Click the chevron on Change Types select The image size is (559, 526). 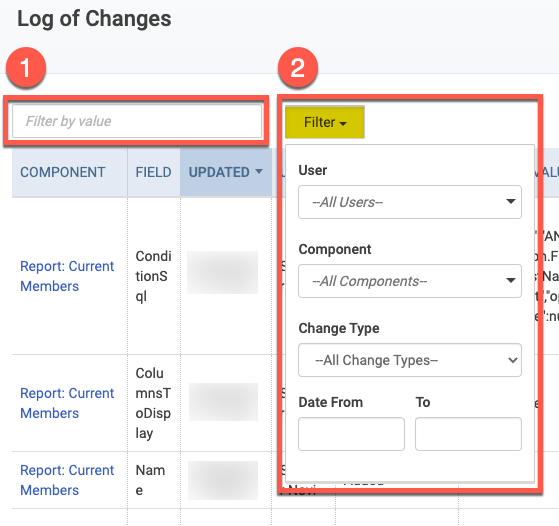coord(513,360)
